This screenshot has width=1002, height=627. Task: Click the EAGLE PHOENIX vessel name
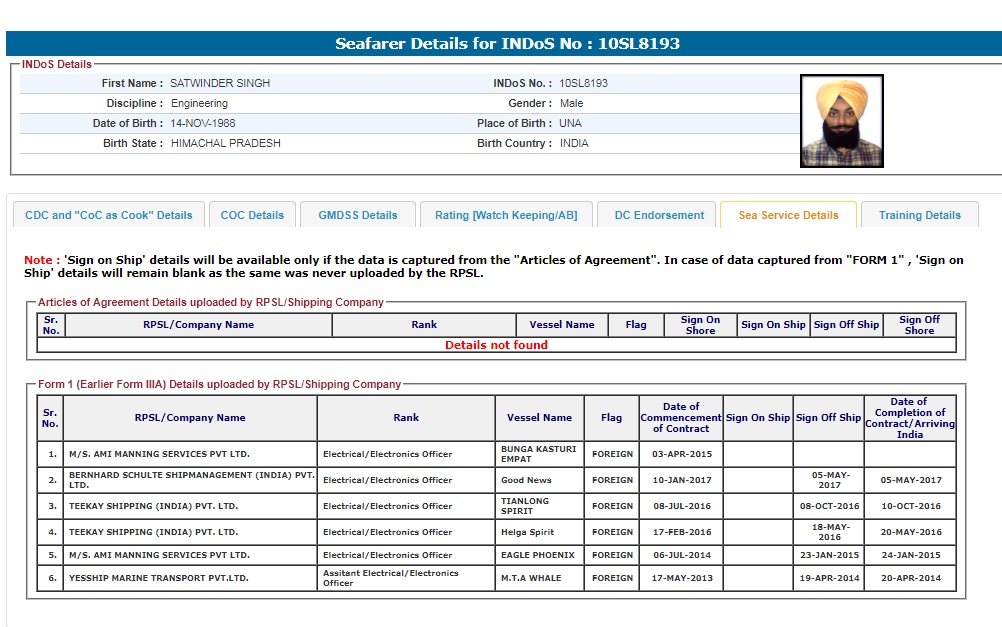(537, 555)
